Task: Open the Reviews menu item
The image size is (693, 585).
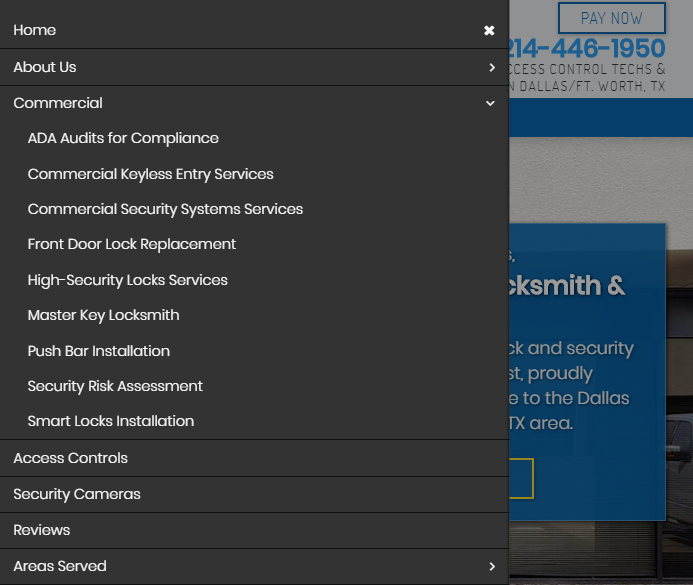Action: point(42,530)
